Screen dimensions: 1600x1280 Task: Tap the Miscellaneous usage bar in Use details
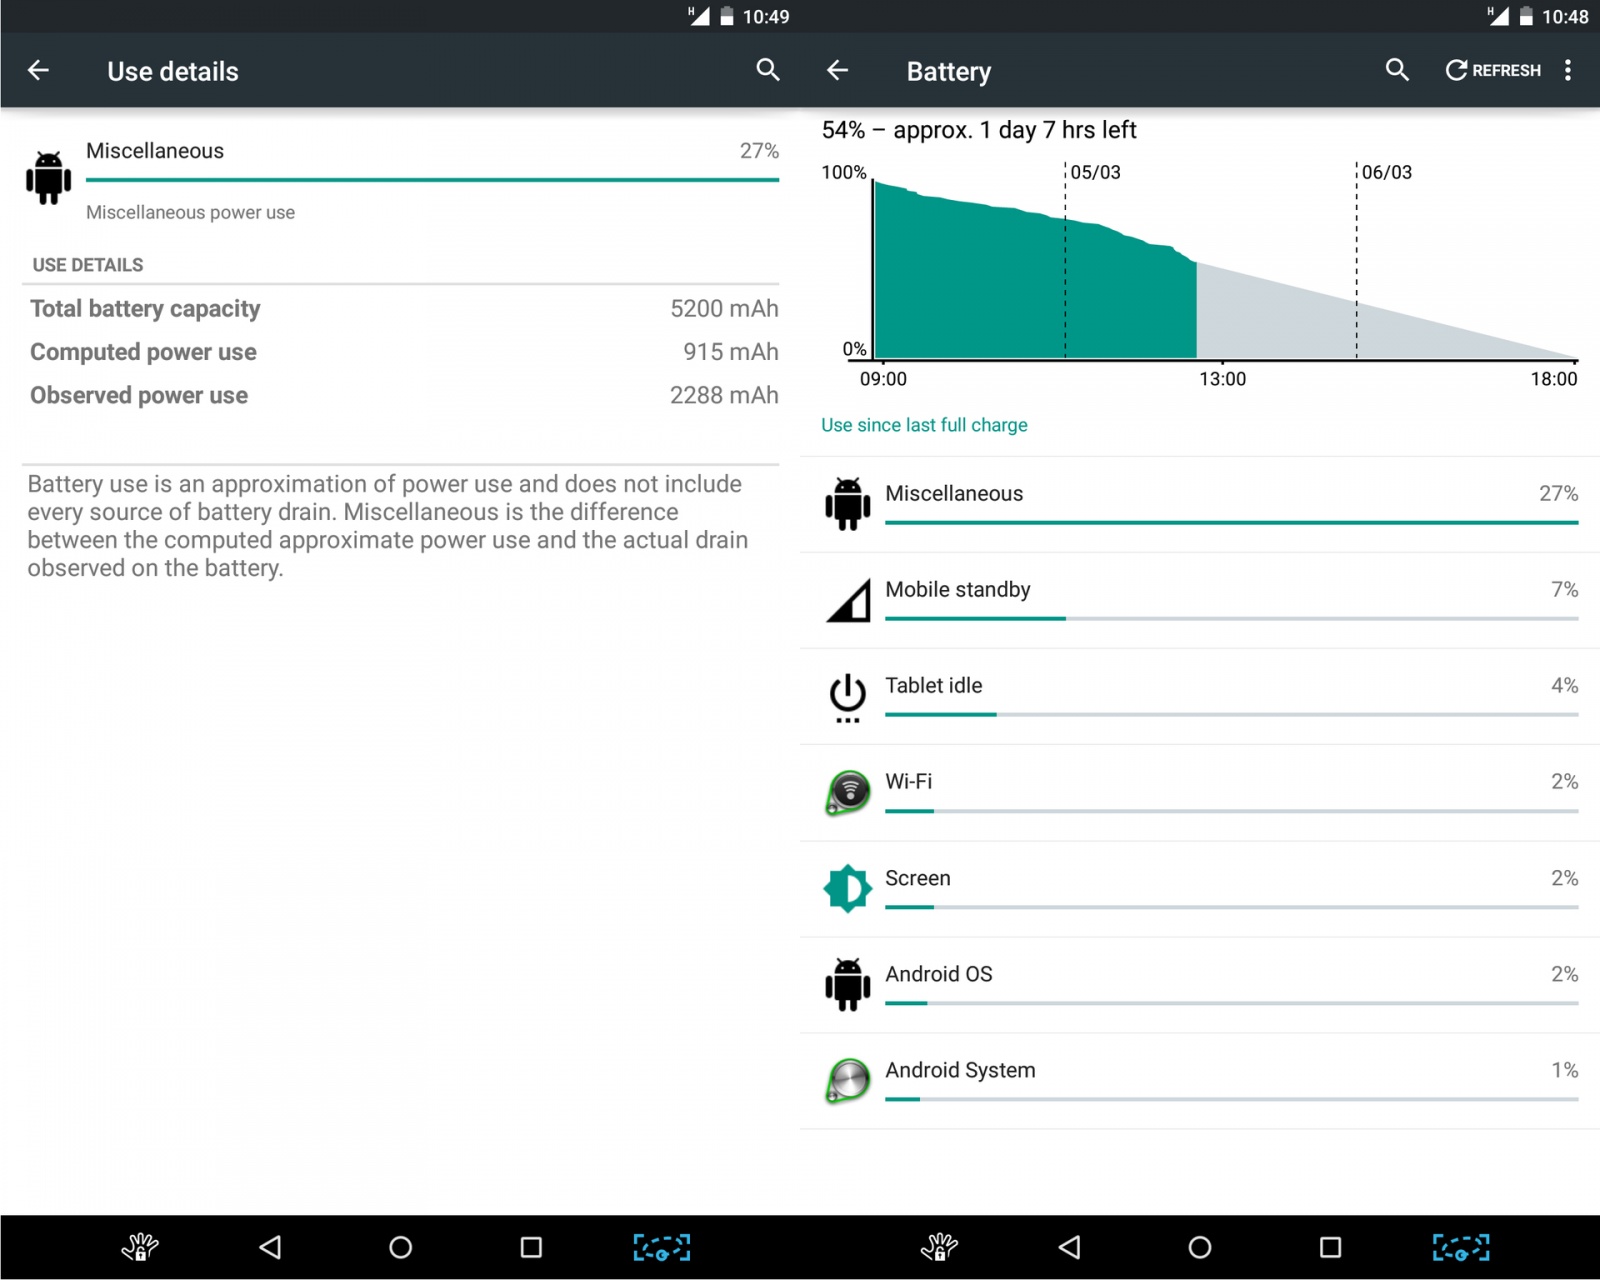pyautogui.click(x=432, y=180)
